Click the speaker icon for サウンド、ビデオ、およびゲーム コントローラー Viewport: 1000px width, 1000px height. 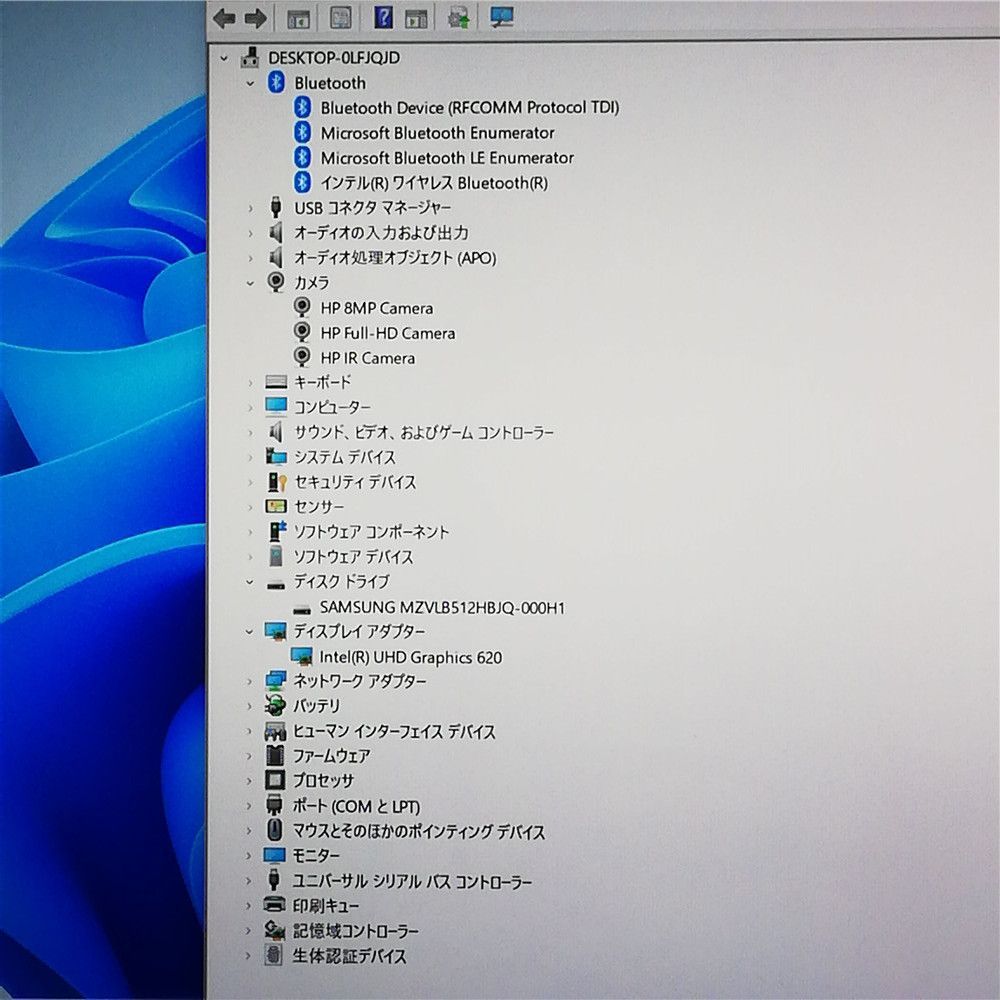pos(276,432)
